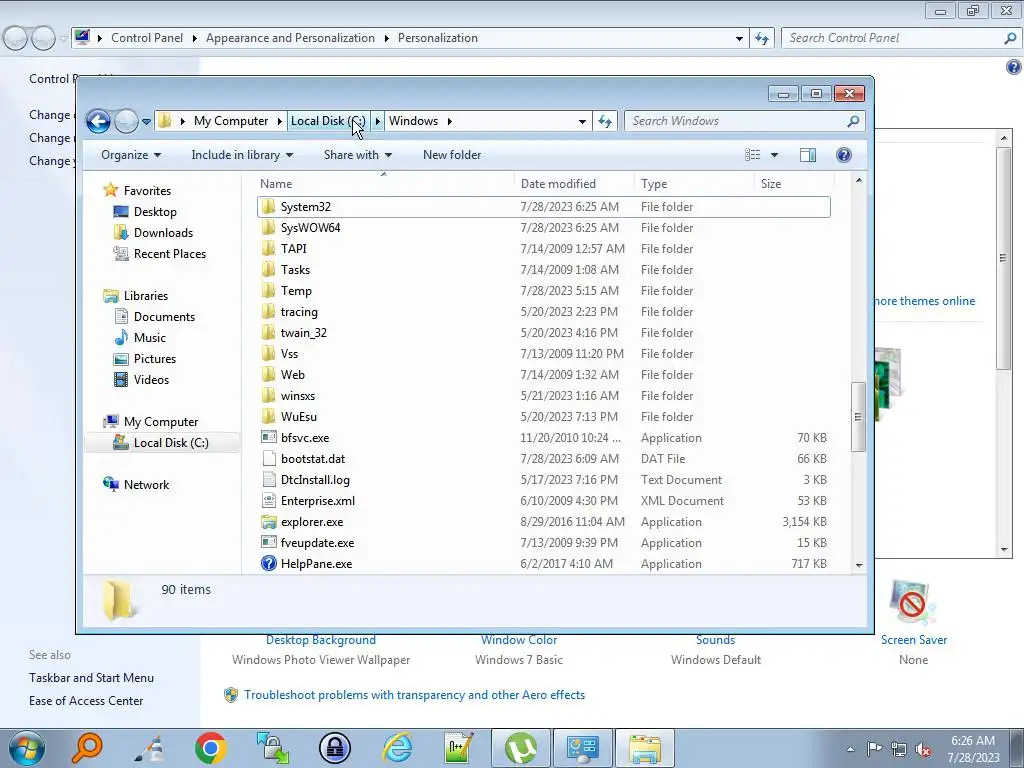This screenshot has width=1024, height=768.
Task: Open Sounds link in Personalization
Action: [x=715, y=640]
